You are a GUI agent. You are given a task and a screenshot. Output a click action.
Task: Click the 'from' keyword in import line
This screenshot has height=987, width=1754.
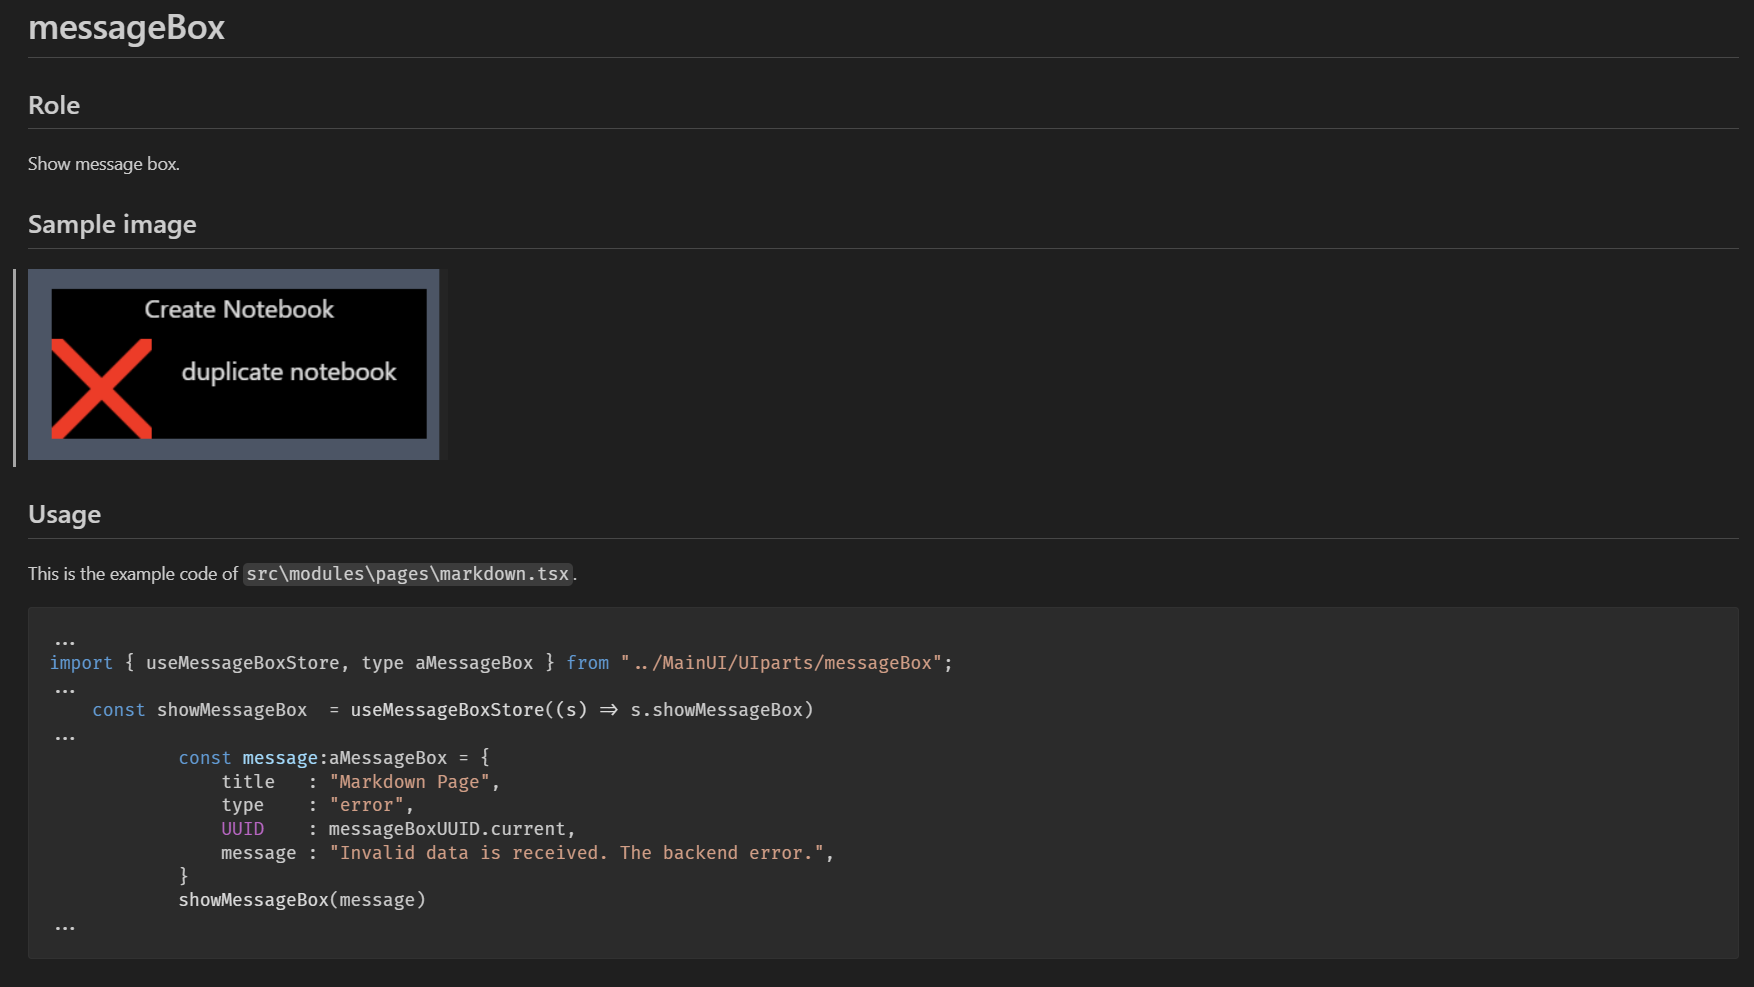(x=587, y=663)
